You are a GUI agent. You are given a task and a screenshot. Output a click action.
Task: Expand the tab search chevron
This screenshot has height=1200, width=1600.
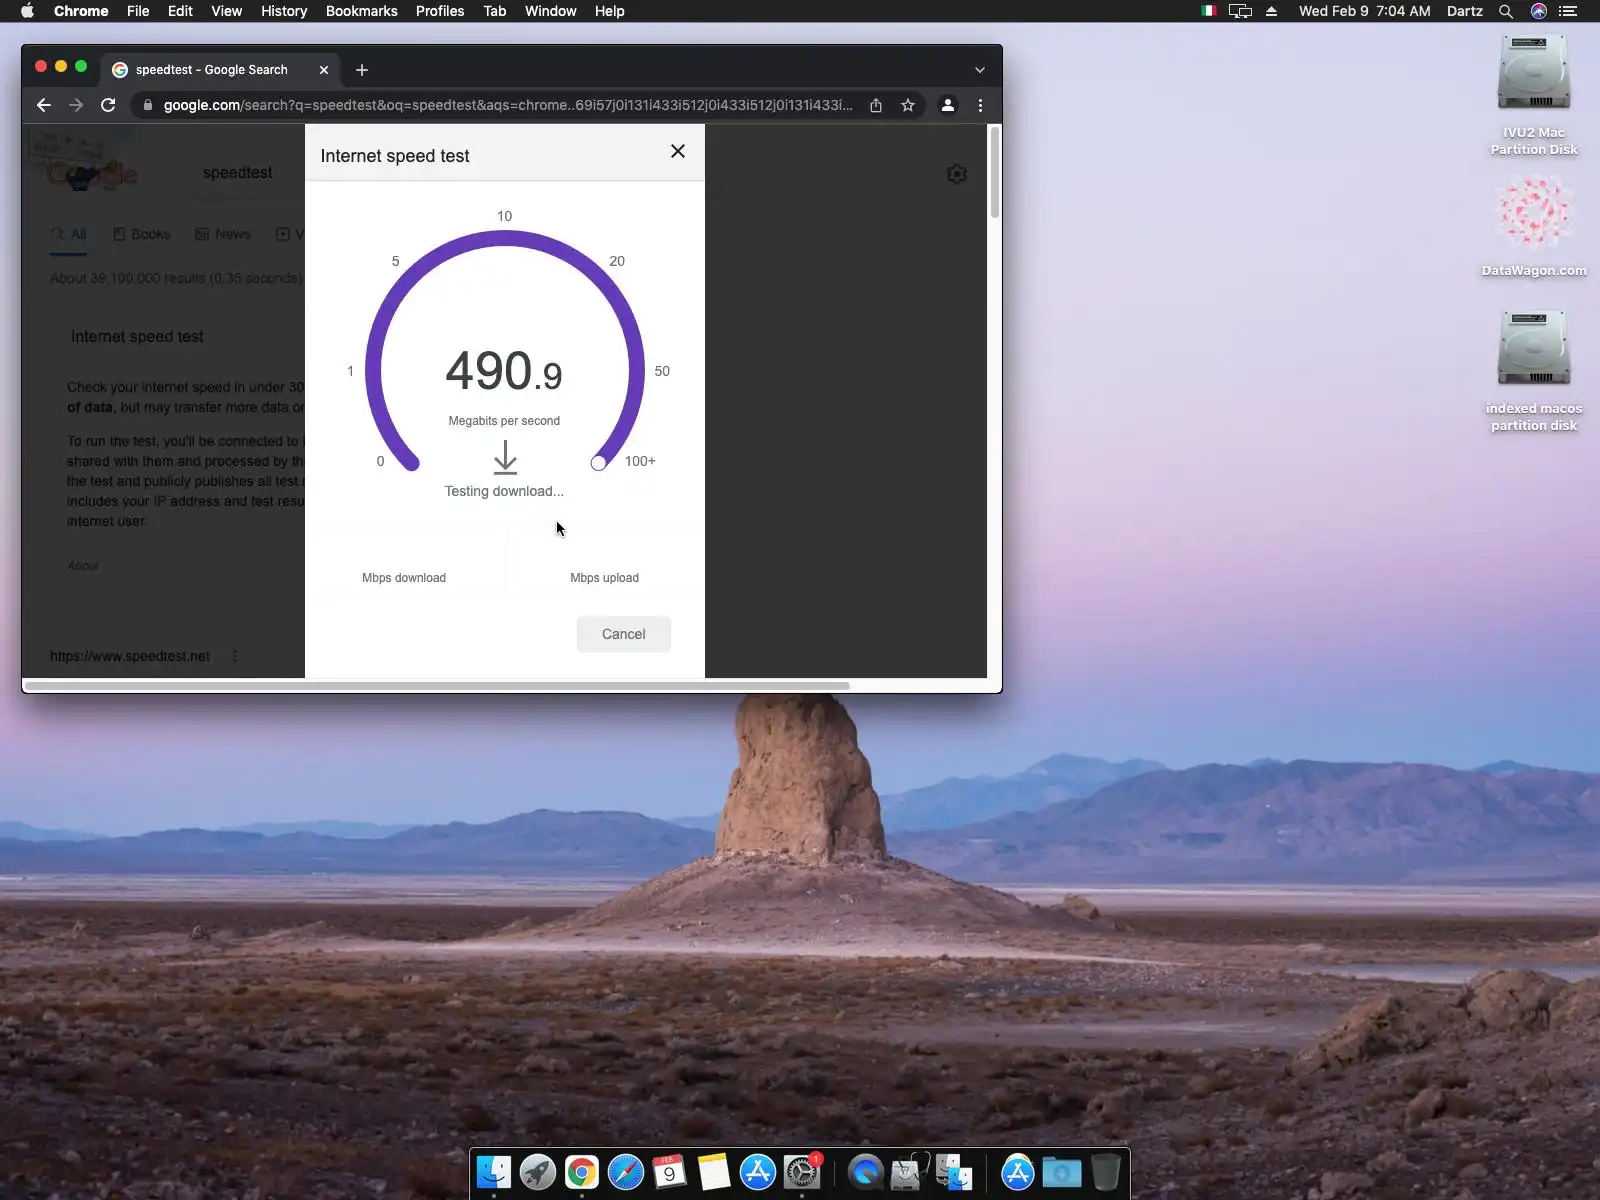[980, 70]
